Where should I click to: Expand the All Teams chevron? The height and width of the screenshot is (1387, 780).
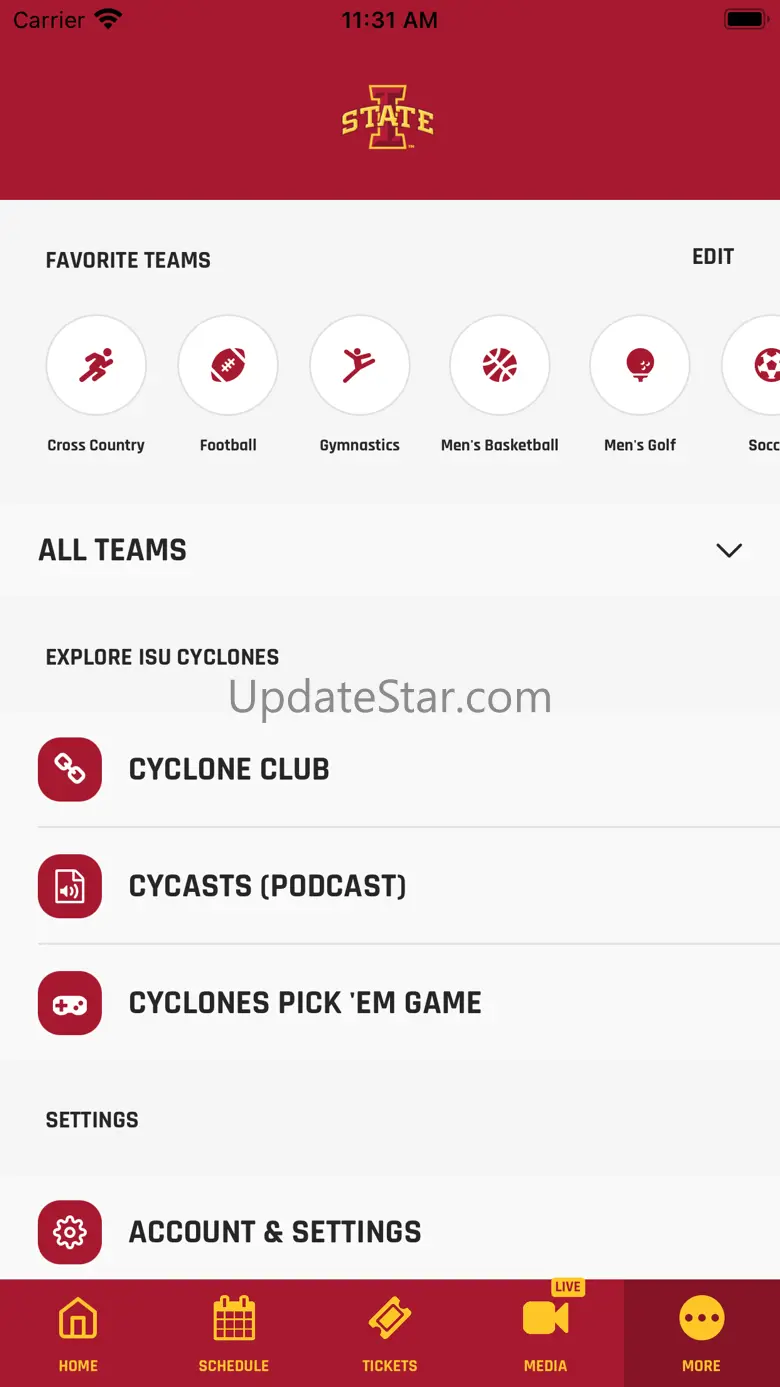tap(729, 550)
